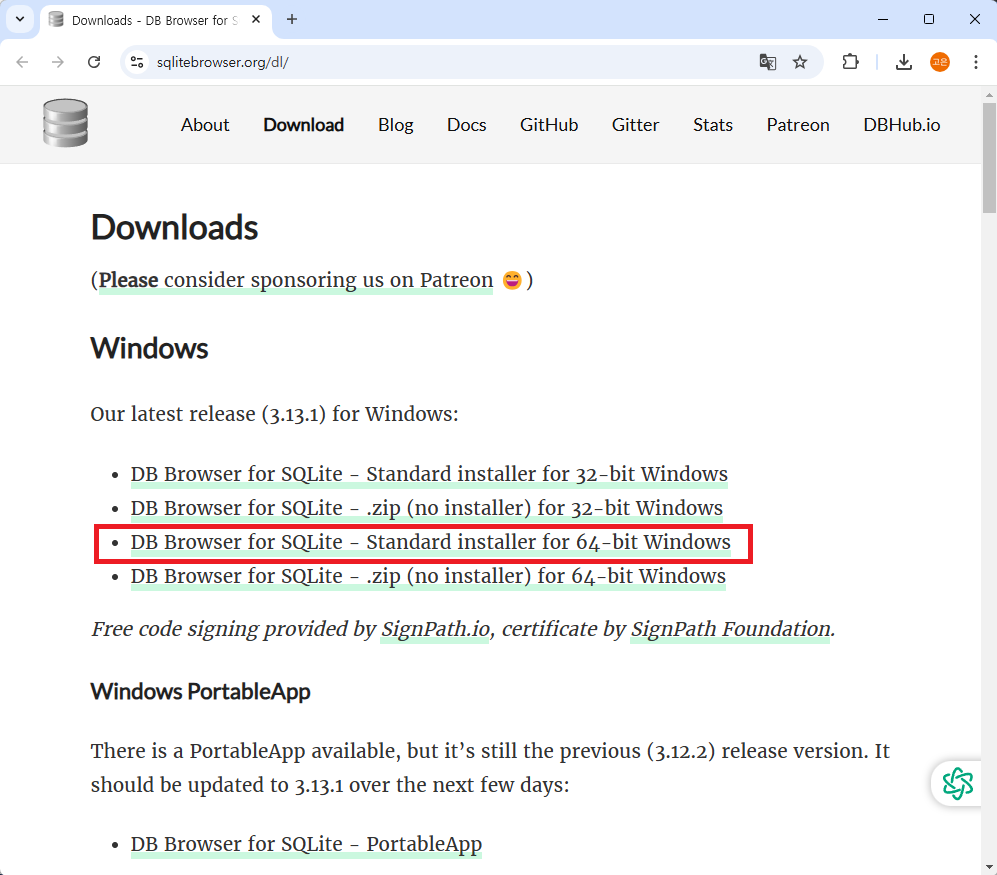
Task: Open the Stats navigation link
Action: (x=713, y=125)
